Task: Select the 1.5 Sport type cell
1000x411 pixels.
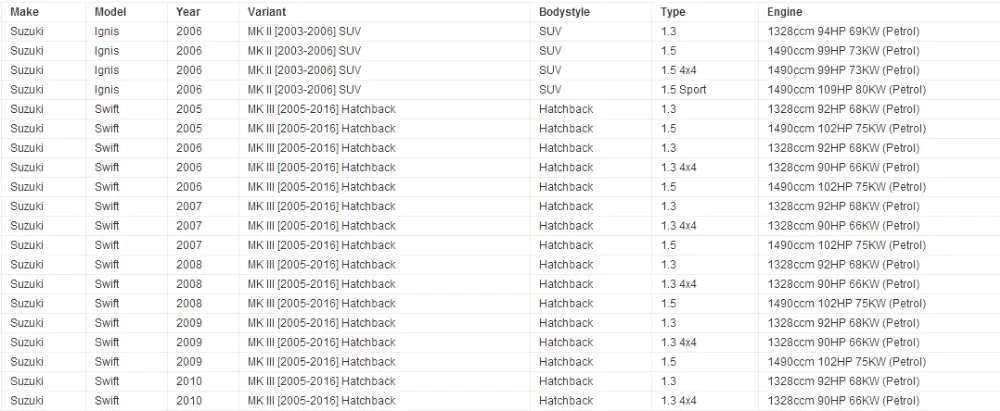Action: (x=684, y=89)
